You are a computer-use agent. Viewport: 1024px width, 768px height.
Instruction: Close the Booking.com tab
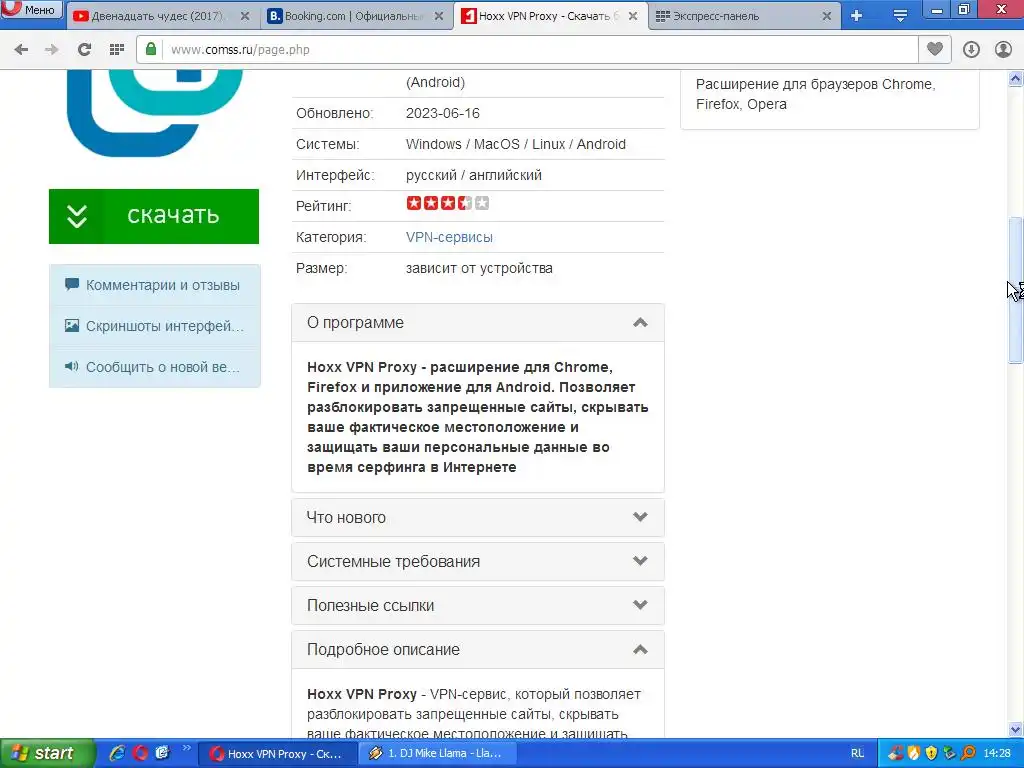(x=440, y=16)
